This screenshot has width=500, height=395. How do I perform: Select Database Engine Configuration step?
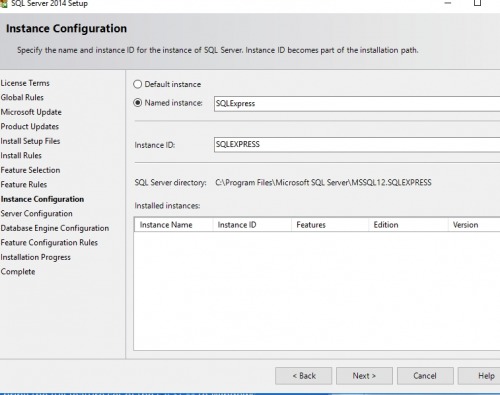pos(55,228)
